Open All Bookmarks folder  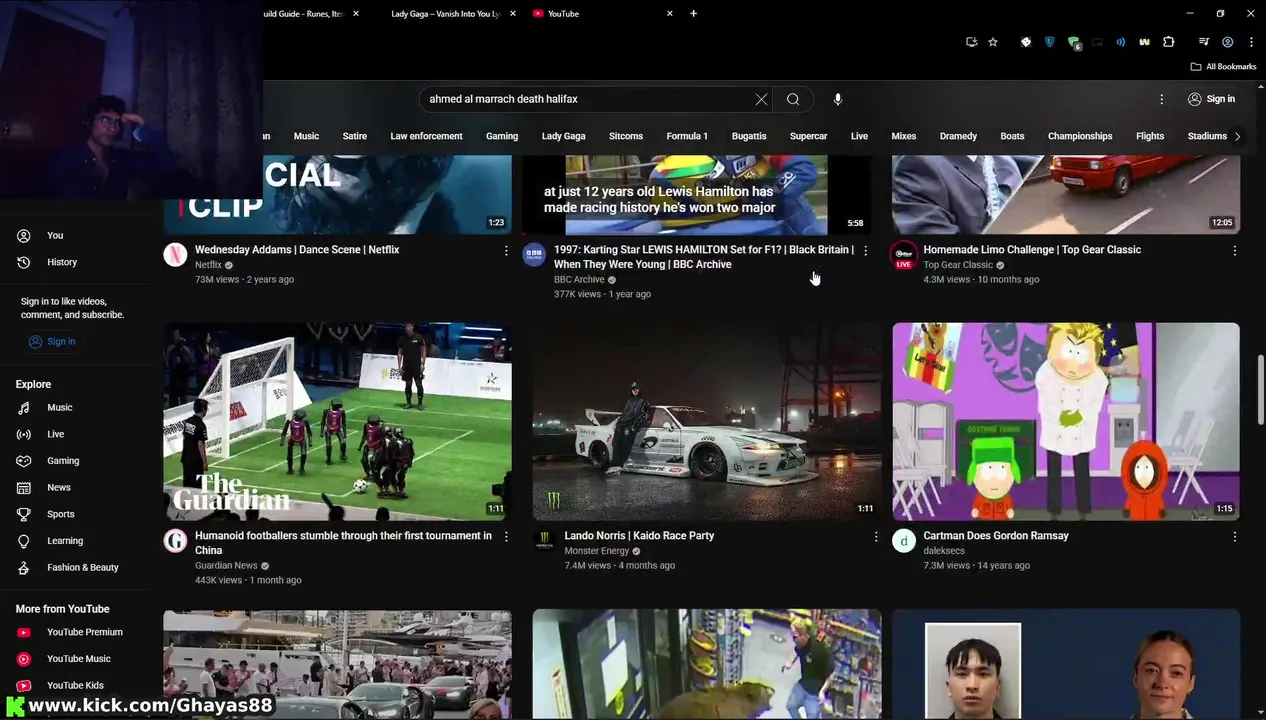(x=1223, y=67)
